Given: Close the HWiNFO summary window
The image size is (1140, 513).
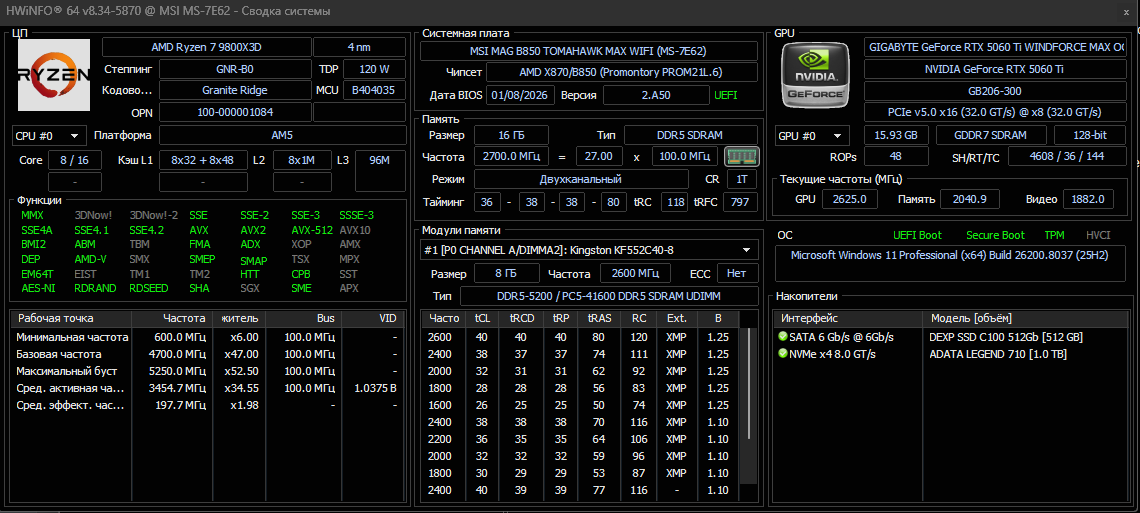Looking at the screenshot, I should point(1125,12).
